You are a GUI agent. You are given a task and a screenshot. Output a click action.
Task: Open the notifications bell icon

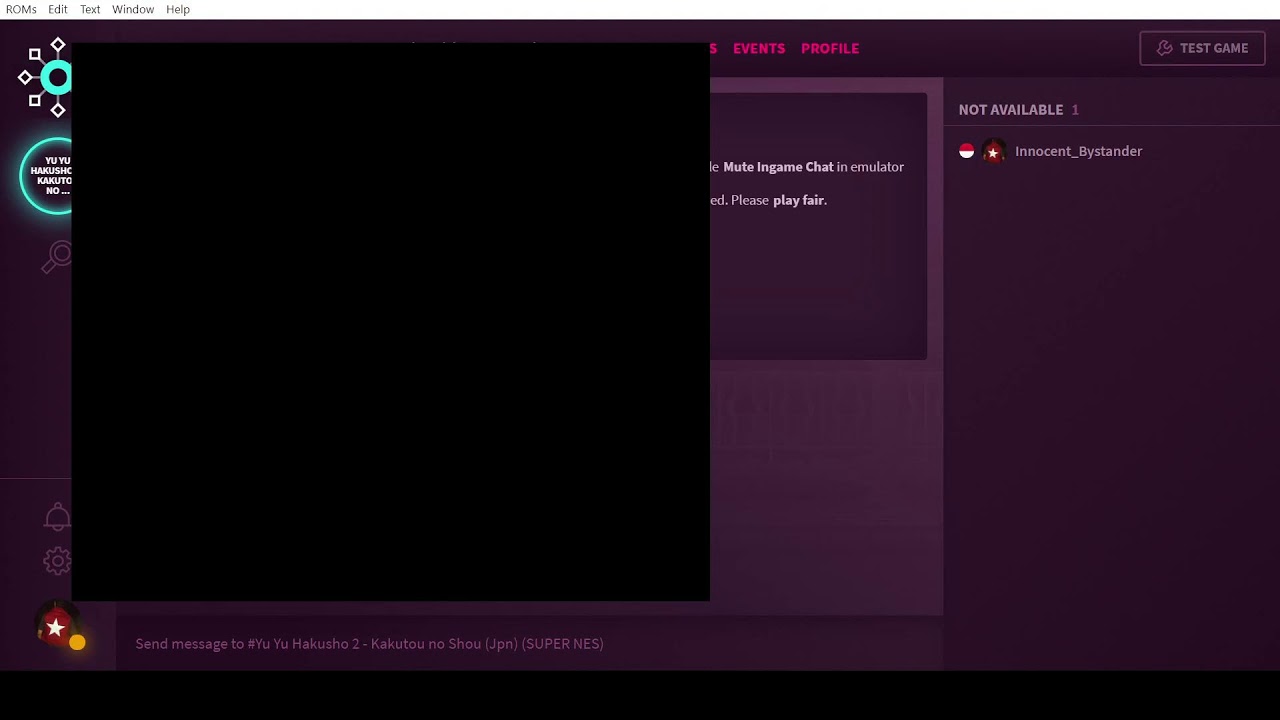coord(58,517)
